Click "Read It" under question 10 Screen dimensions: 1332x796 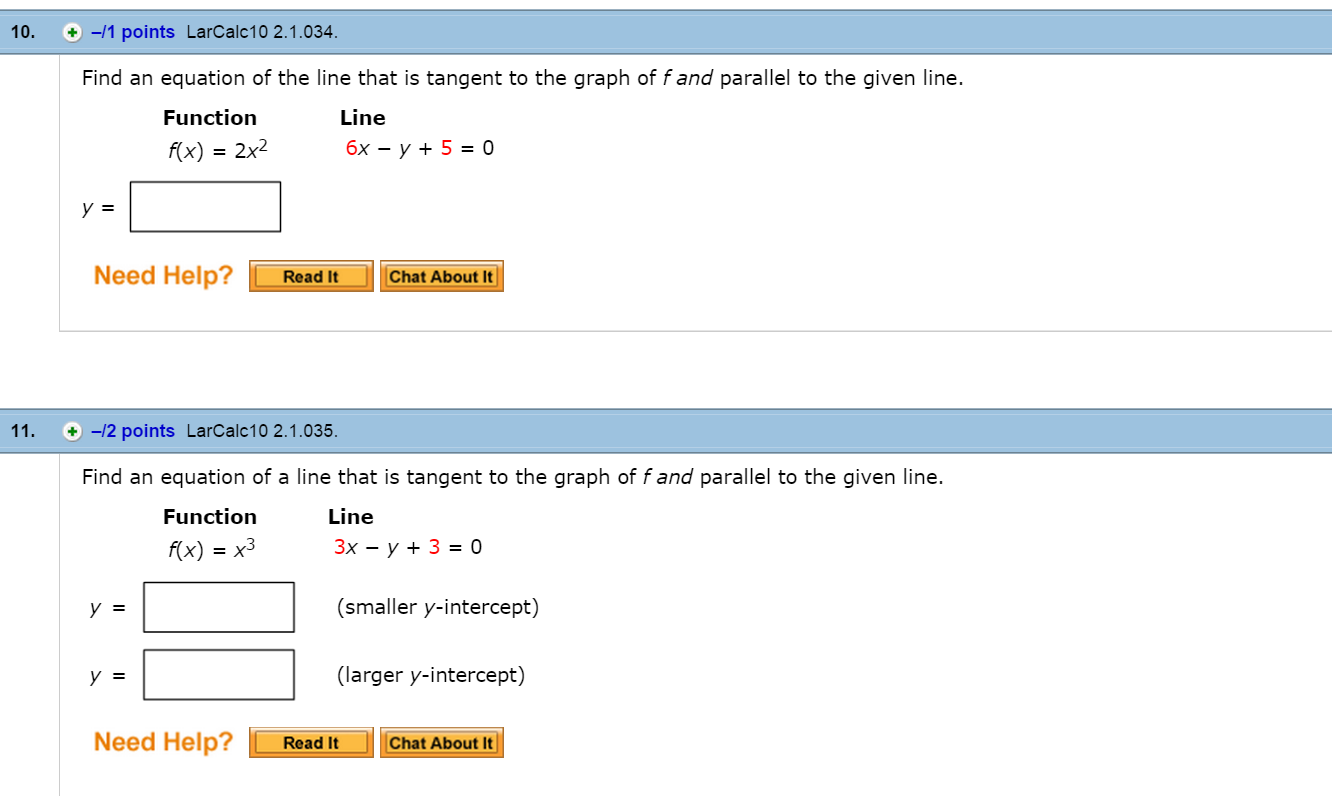click(x=310, y=276)
